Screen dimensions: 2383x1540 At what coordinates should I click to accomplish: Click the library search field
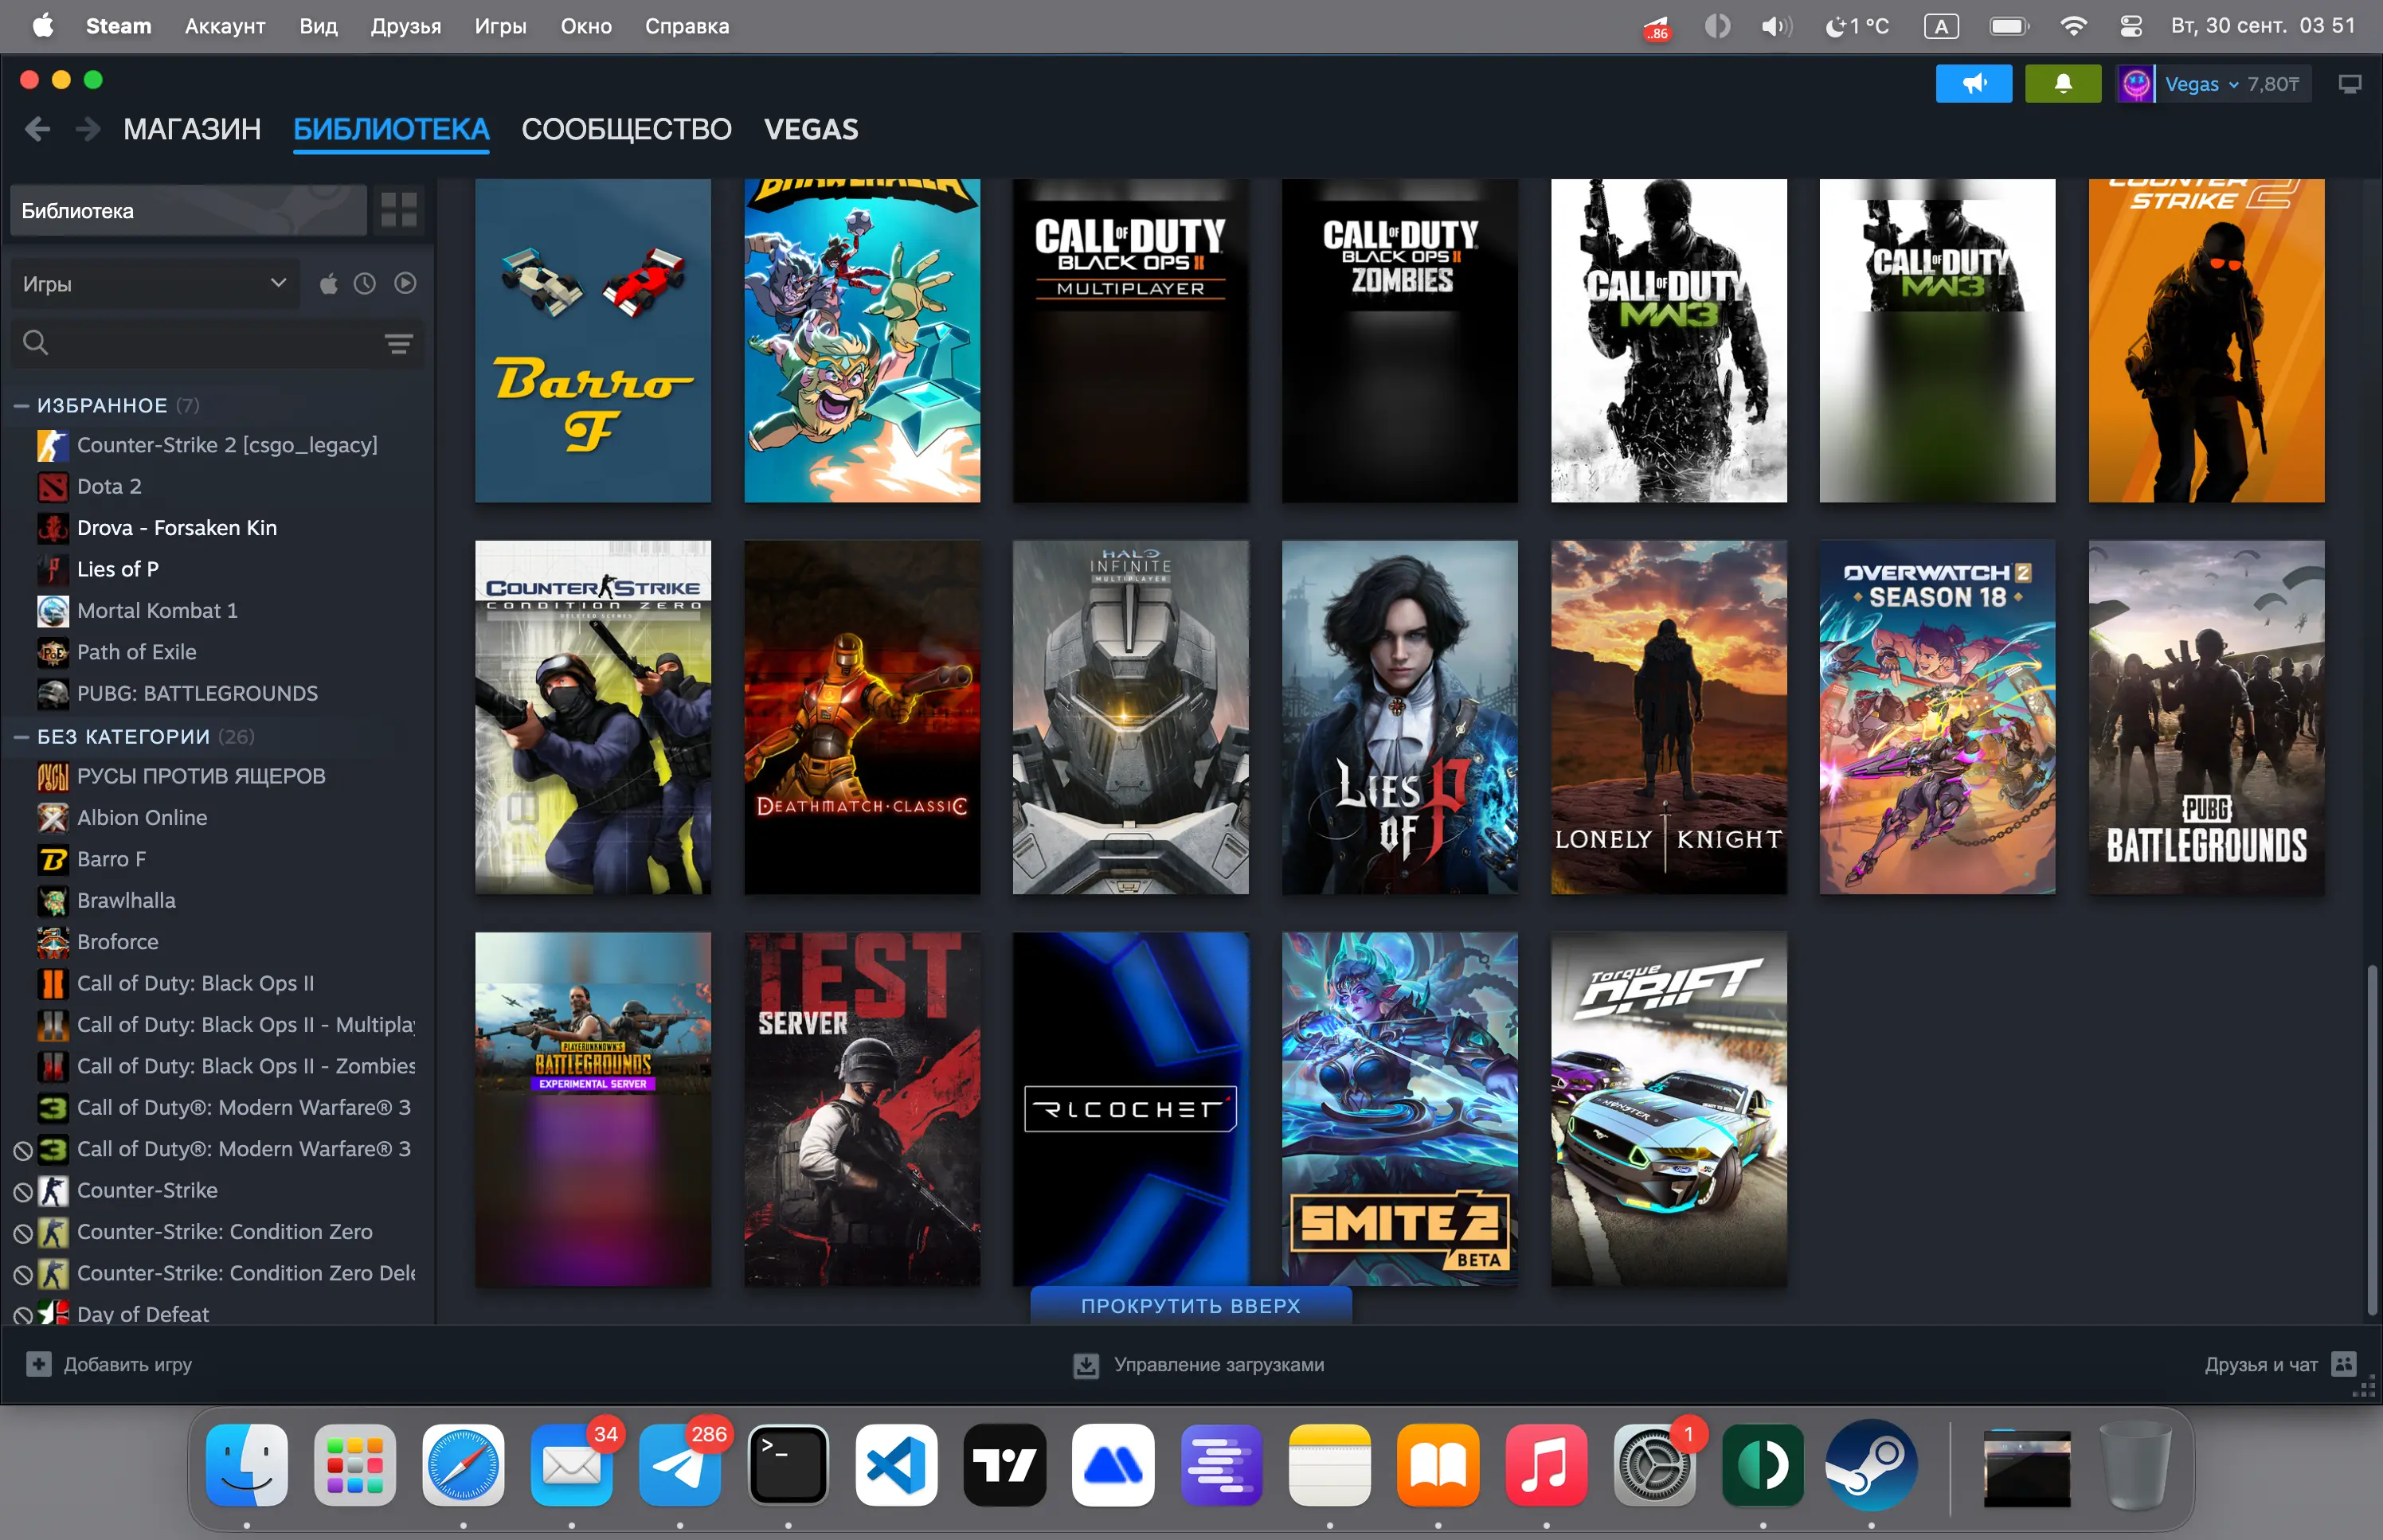(x=218, y=344)
